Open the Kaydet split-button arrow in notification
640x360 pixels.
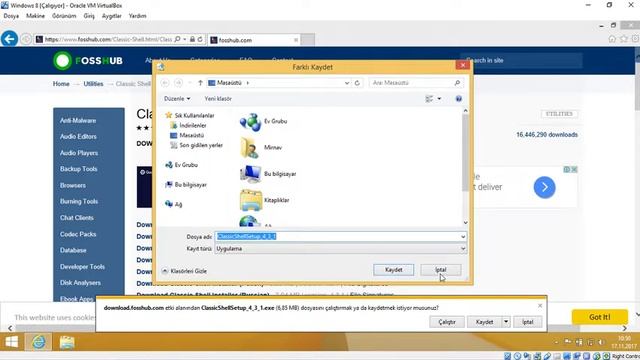tap(506, 322)
